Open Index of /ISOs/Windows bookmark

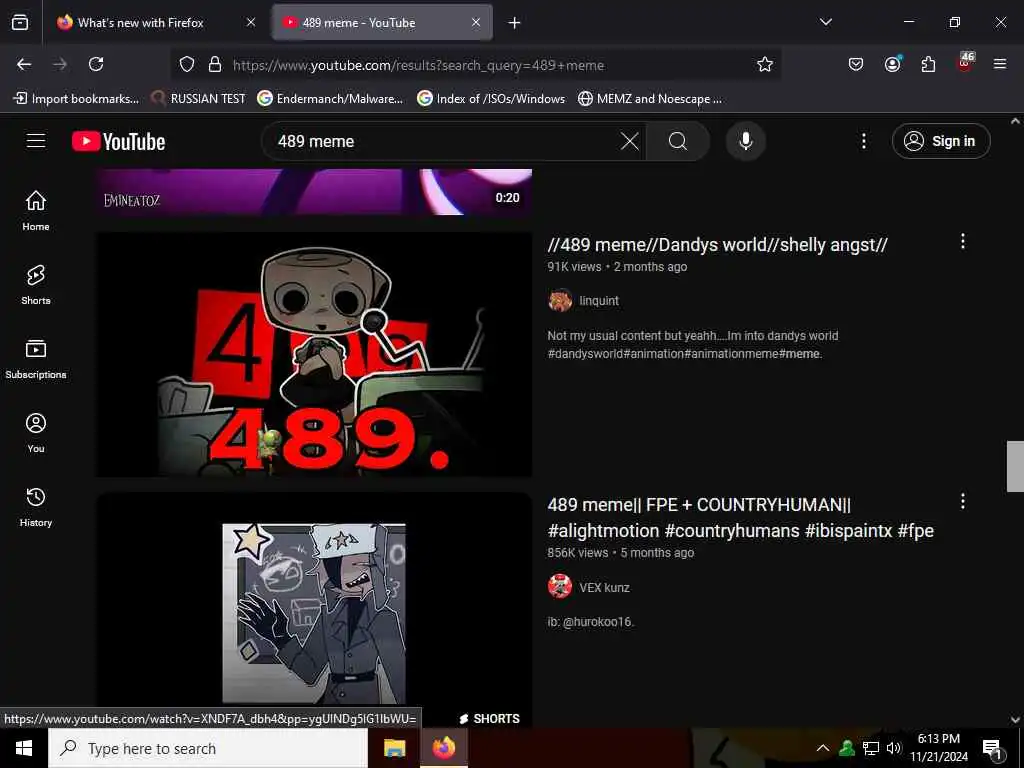[x=491, y=99]
